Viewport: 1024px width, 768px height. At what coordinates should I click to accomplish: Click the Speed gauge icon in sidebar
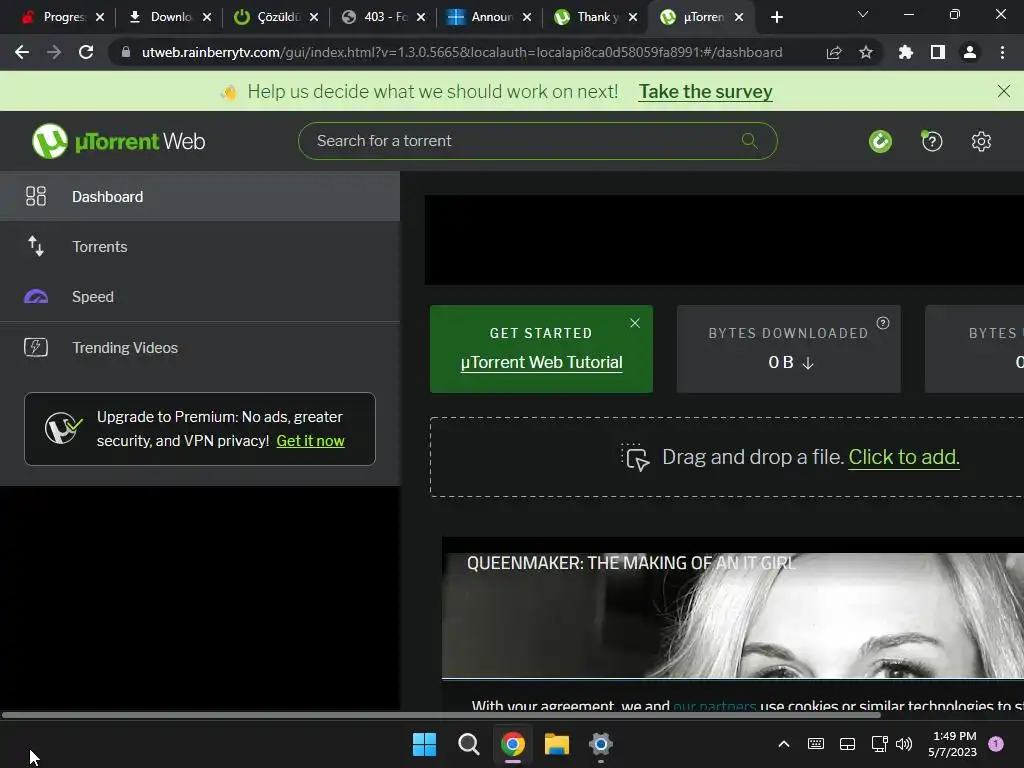tap(36, 296)
